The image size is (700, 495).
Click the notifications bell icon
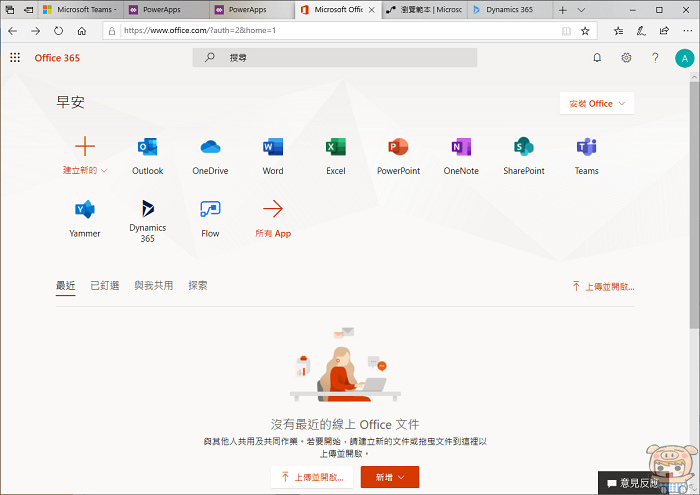point(597,58)
